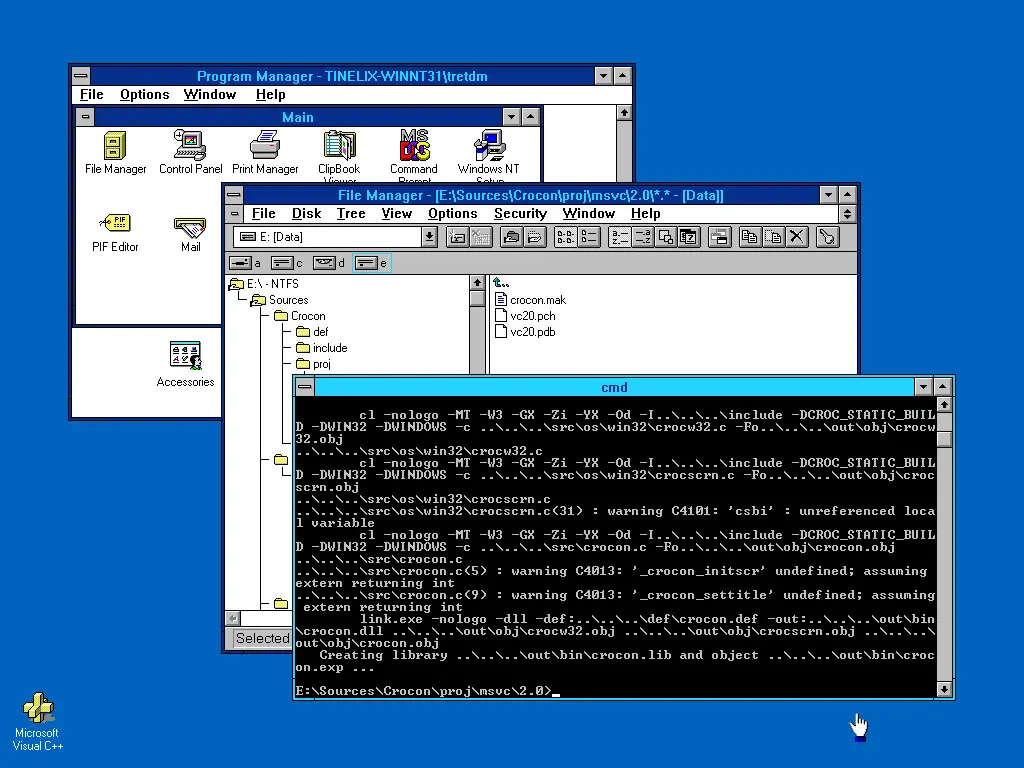Select floppy drive a in drive bar
Screen dimensions: 1024x768
(x=246, y=263)
